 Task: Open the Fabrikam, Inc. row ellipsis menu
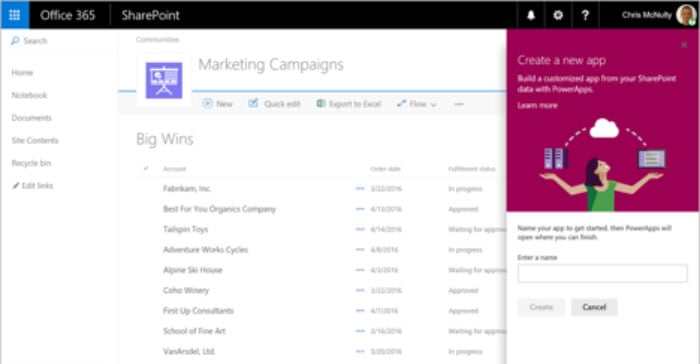point(360,188)
